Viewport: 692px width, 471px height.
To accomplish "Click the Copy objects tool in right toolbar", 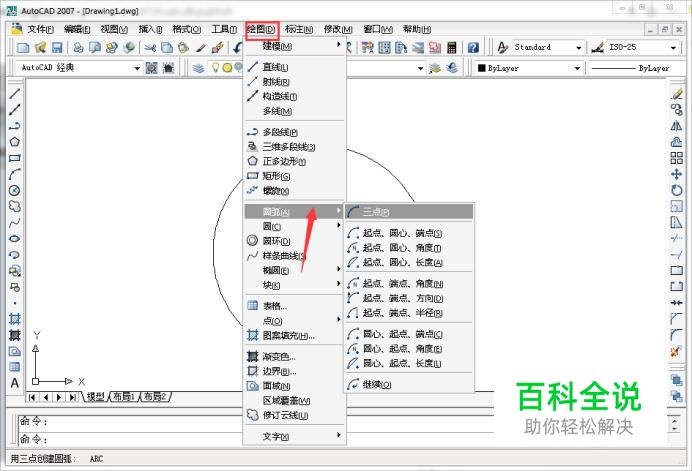I will pos(677,109).
